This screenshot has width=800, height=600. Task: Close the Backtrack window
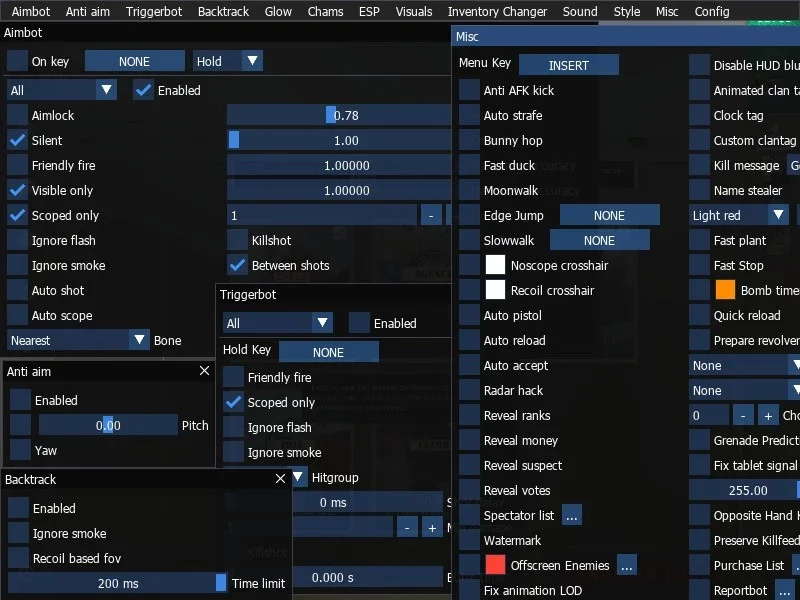(x=280, y=479)
